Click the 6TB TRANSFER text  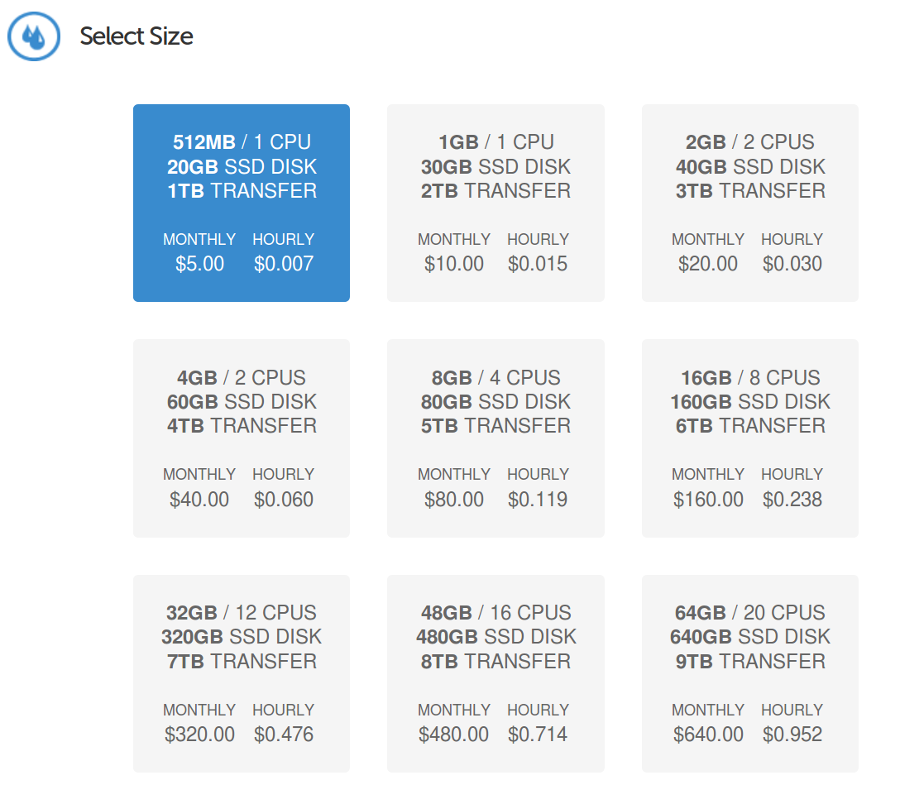(750, 426)
